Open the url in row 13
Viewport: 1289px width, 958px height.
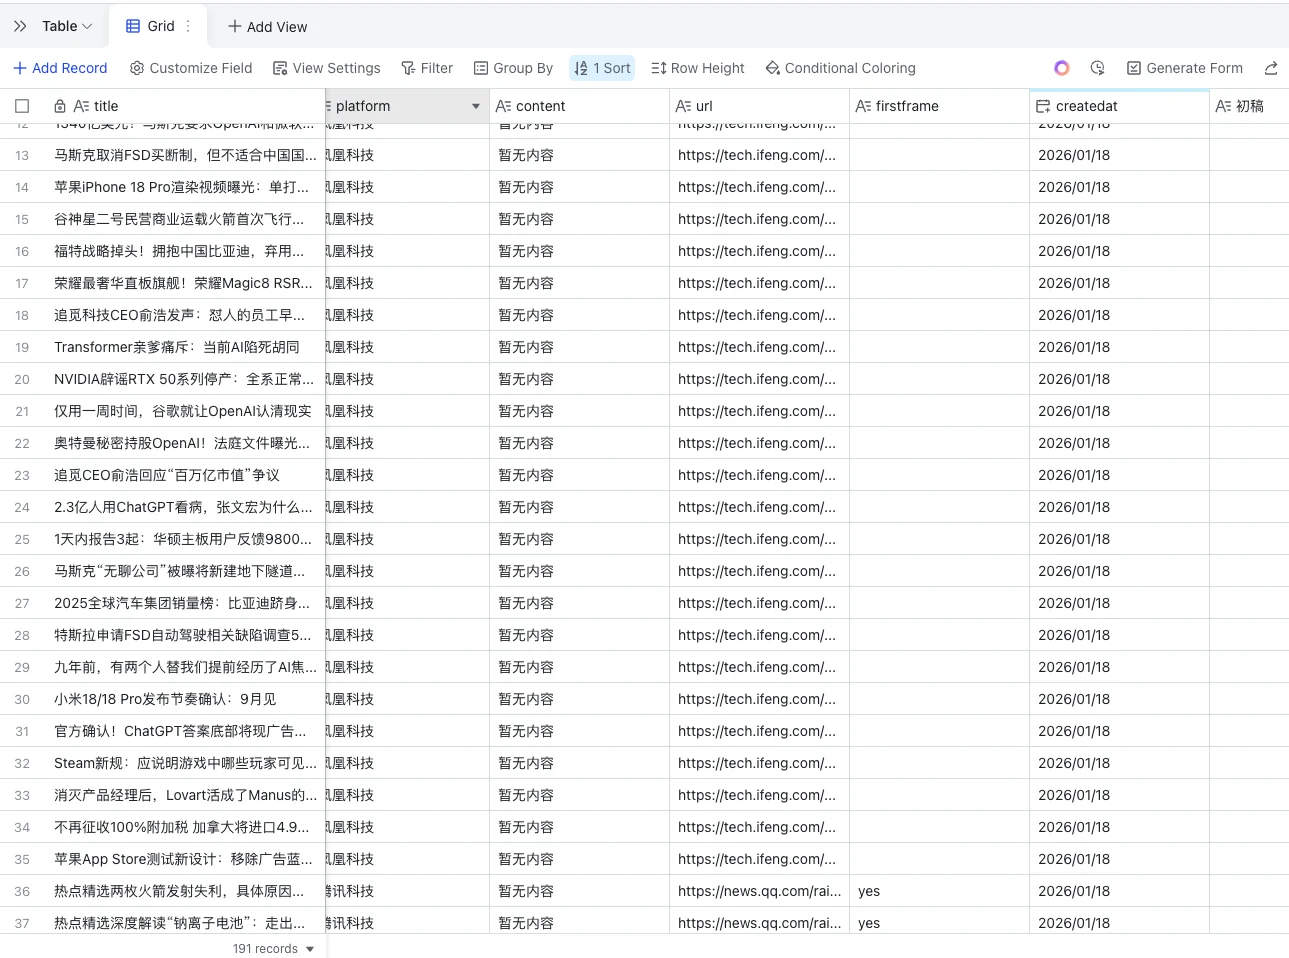point(757,155)
